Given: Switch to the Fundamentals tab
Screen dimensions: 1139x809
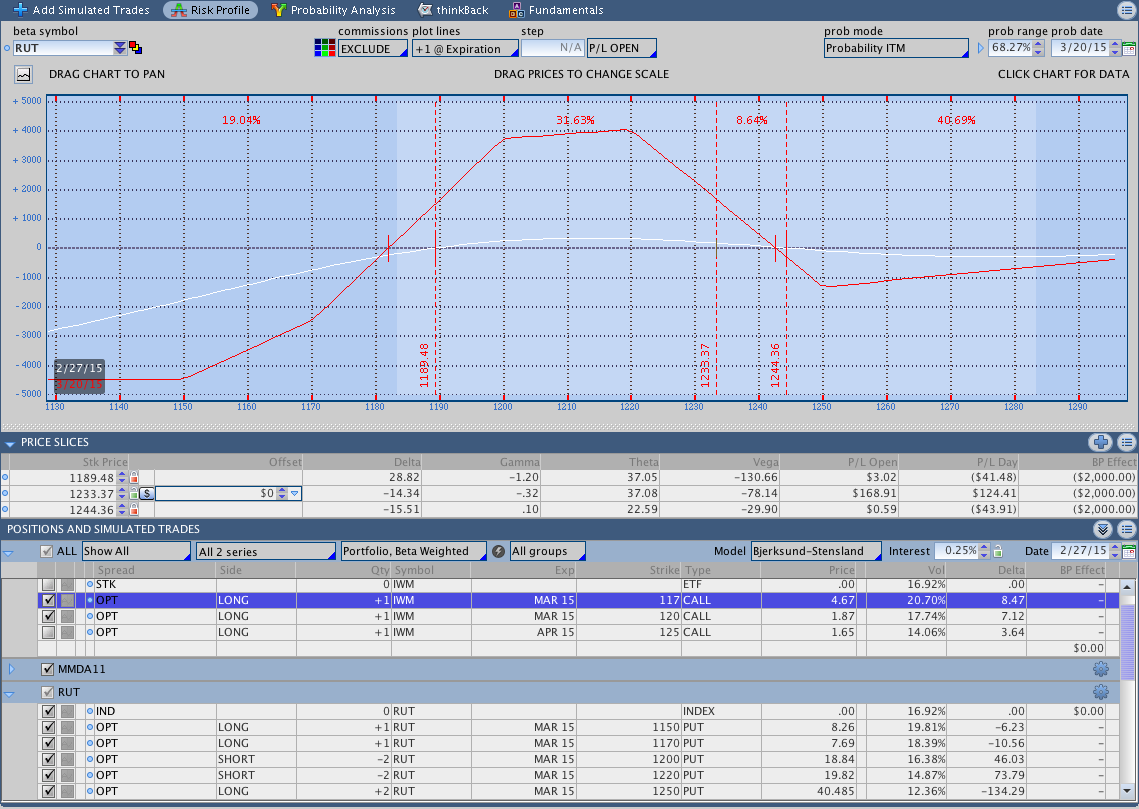Looking at the screenshot, I should pyautogui.click(x=556, y=10).
